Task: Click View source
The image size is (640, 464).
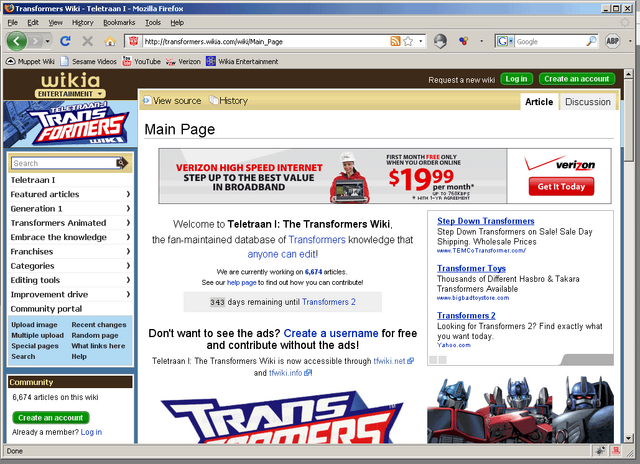Action: [172, 101]
